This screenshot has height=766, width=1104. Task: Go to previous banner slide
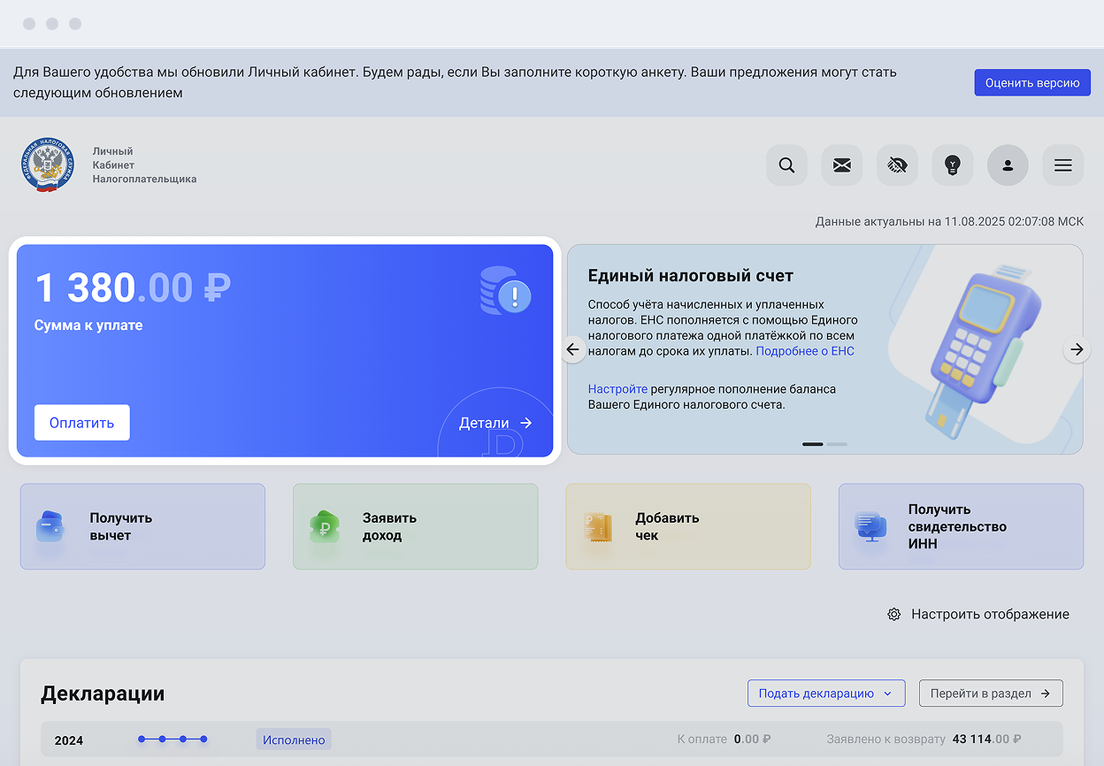(x=573, y=349)
